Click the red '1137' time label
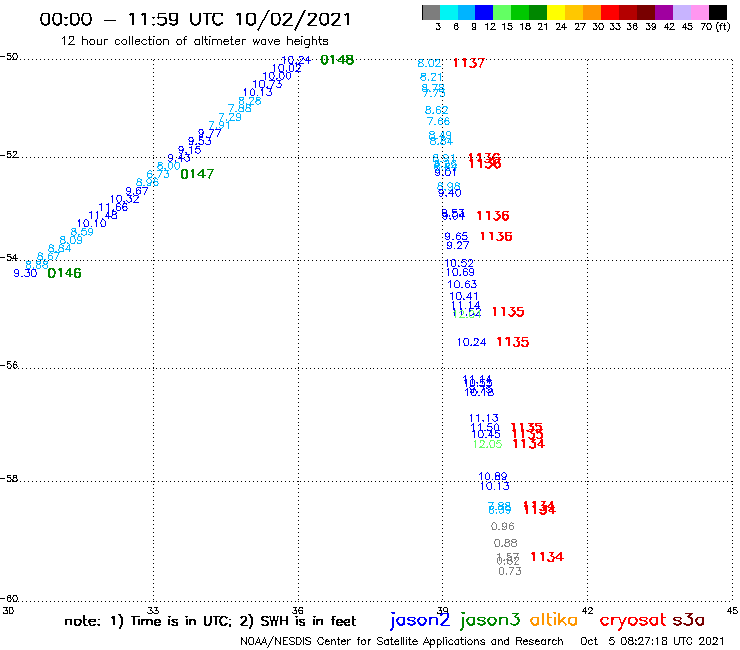Viewport: 740px width, 650px height. (x=469, y=63)
